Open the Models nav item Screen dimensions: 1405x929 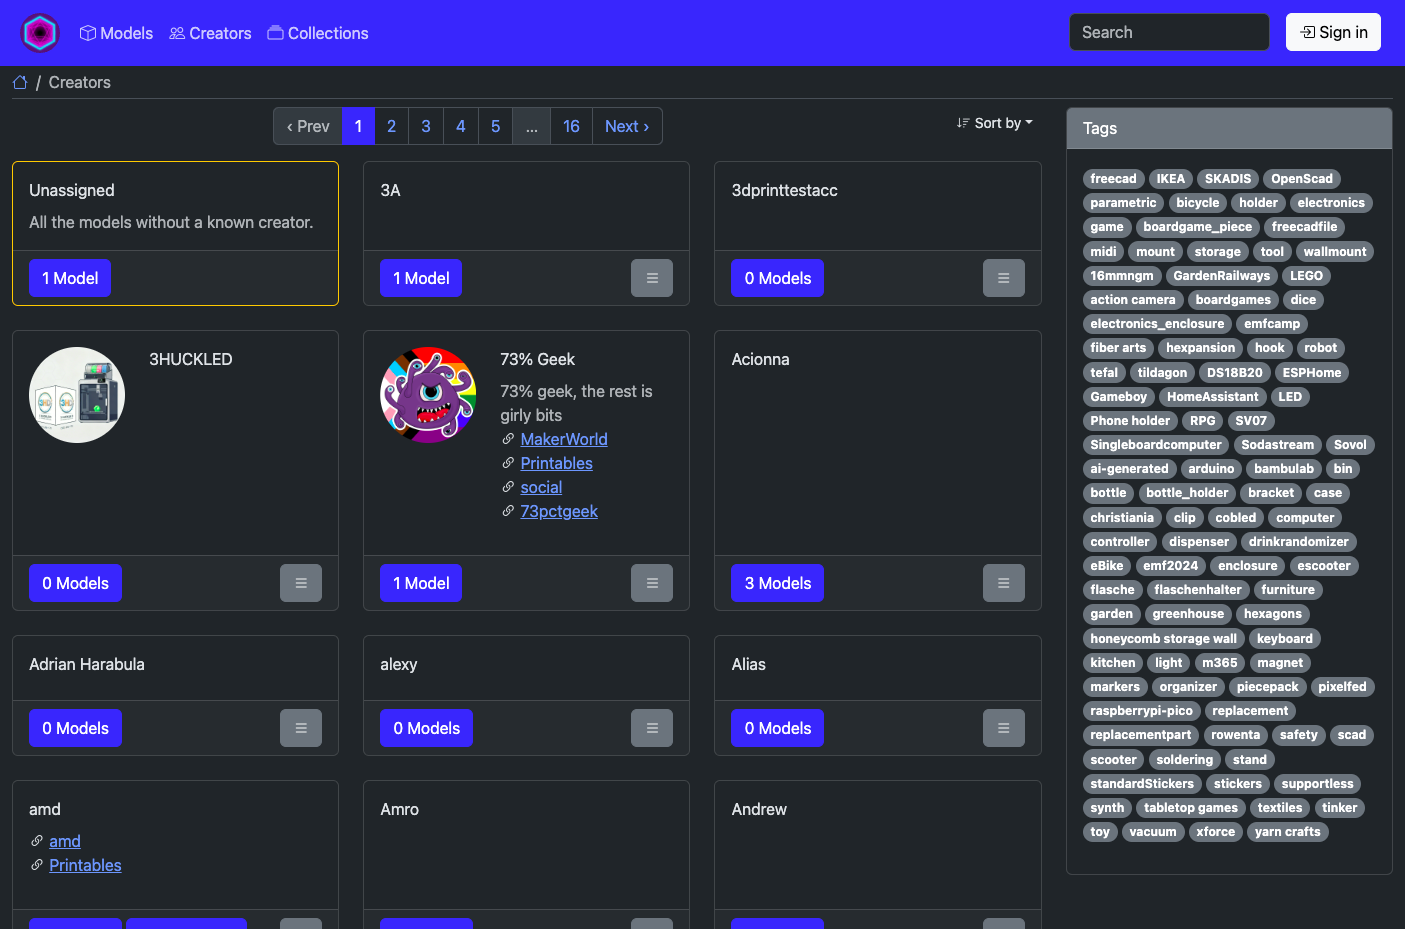coord(116,33)
